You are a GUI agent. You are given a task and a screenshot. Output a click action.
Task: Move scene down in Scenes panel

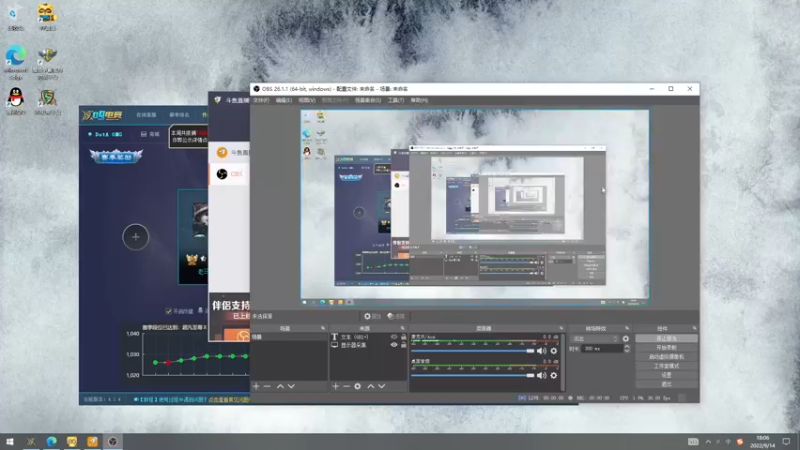click(291, 386)
